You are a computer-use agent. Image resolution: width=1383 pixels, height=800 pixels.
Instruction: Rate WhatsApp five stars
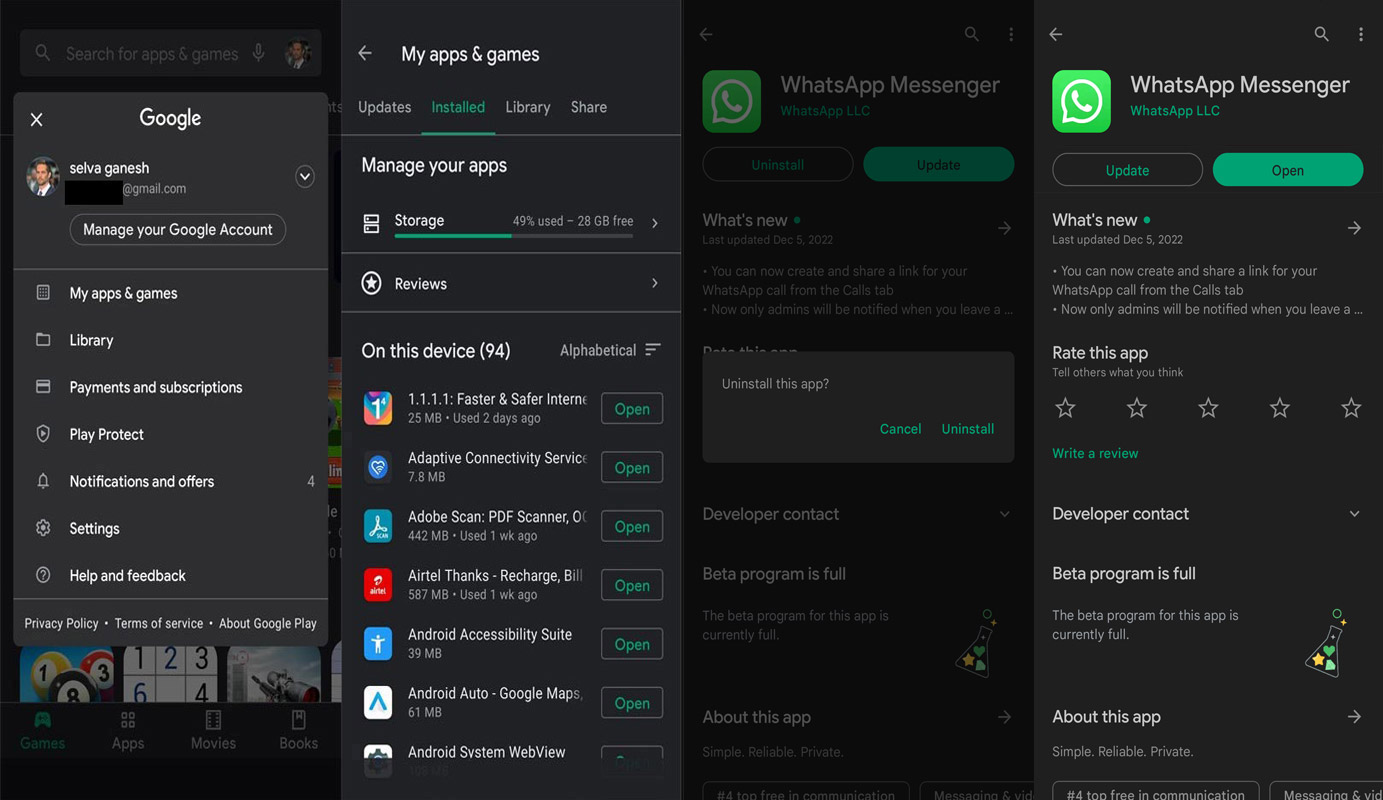pyautogui.click(x=1351, y=408)
